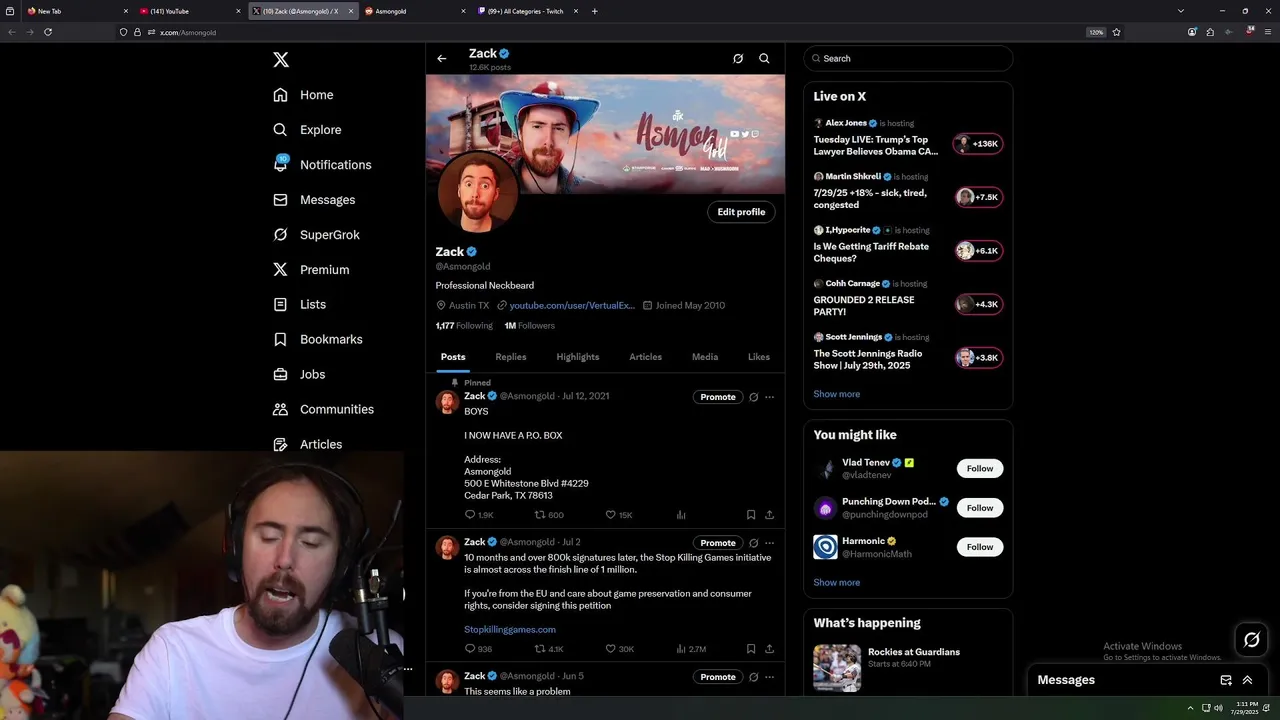Follow Harmonic
Image resolution: width=1280 pixels, height=720 pixels.
(x=980, y=547)
